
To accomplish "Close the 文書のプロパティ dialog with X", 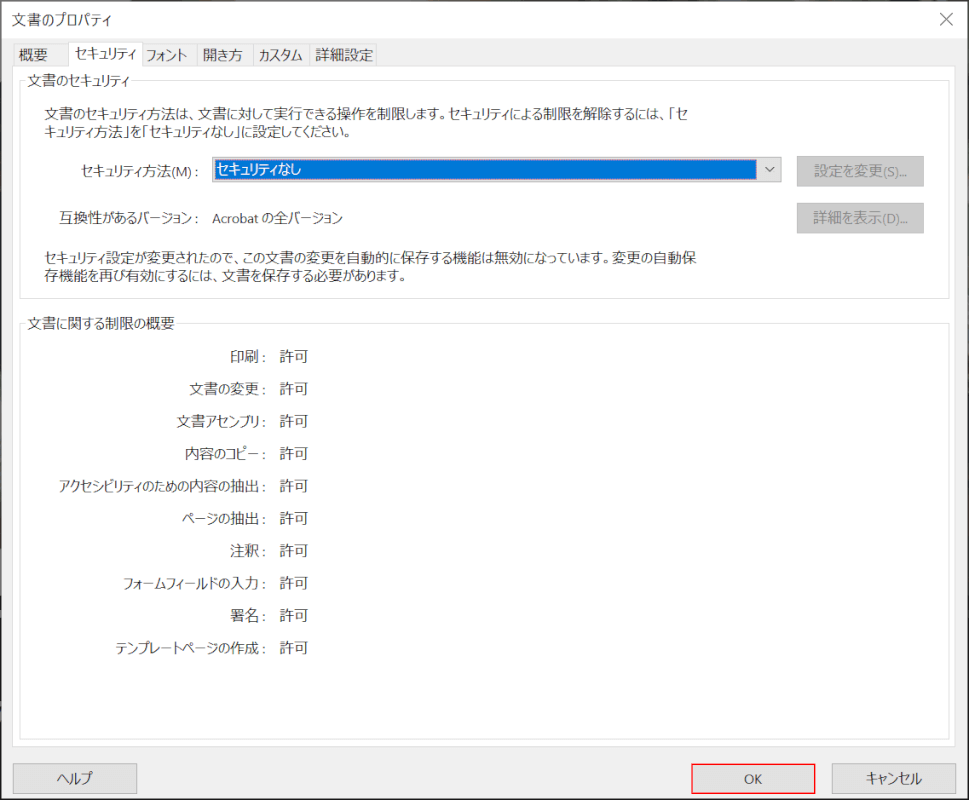I will click(x=946, y=19).
